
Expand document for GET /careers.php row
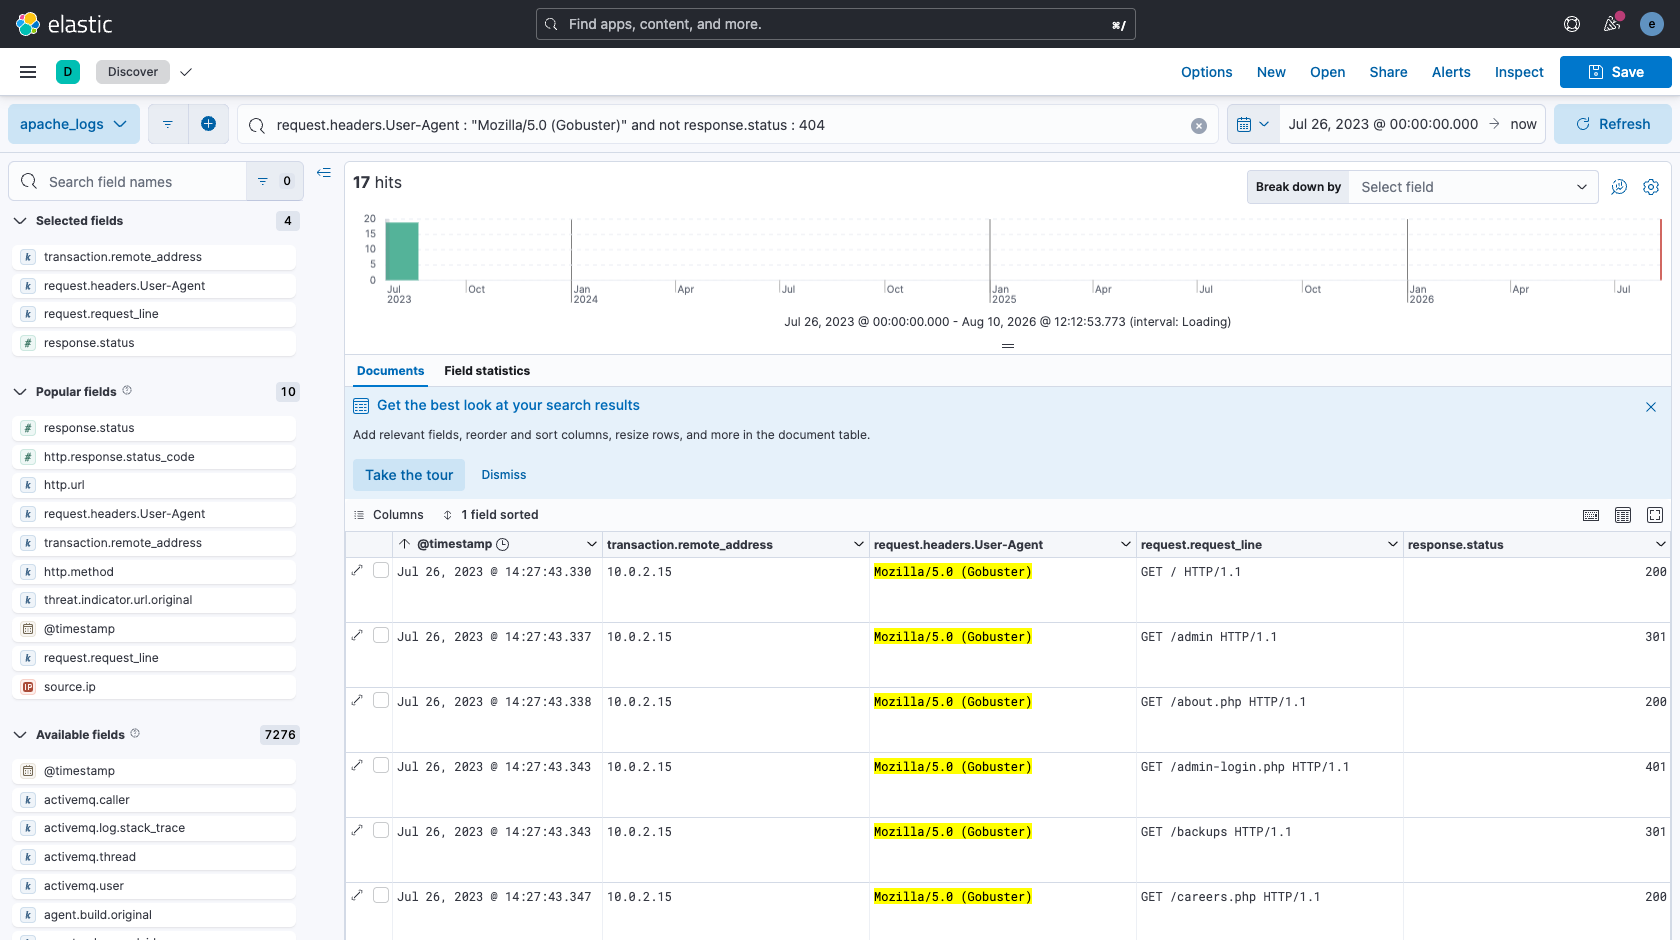click(357, 895)
